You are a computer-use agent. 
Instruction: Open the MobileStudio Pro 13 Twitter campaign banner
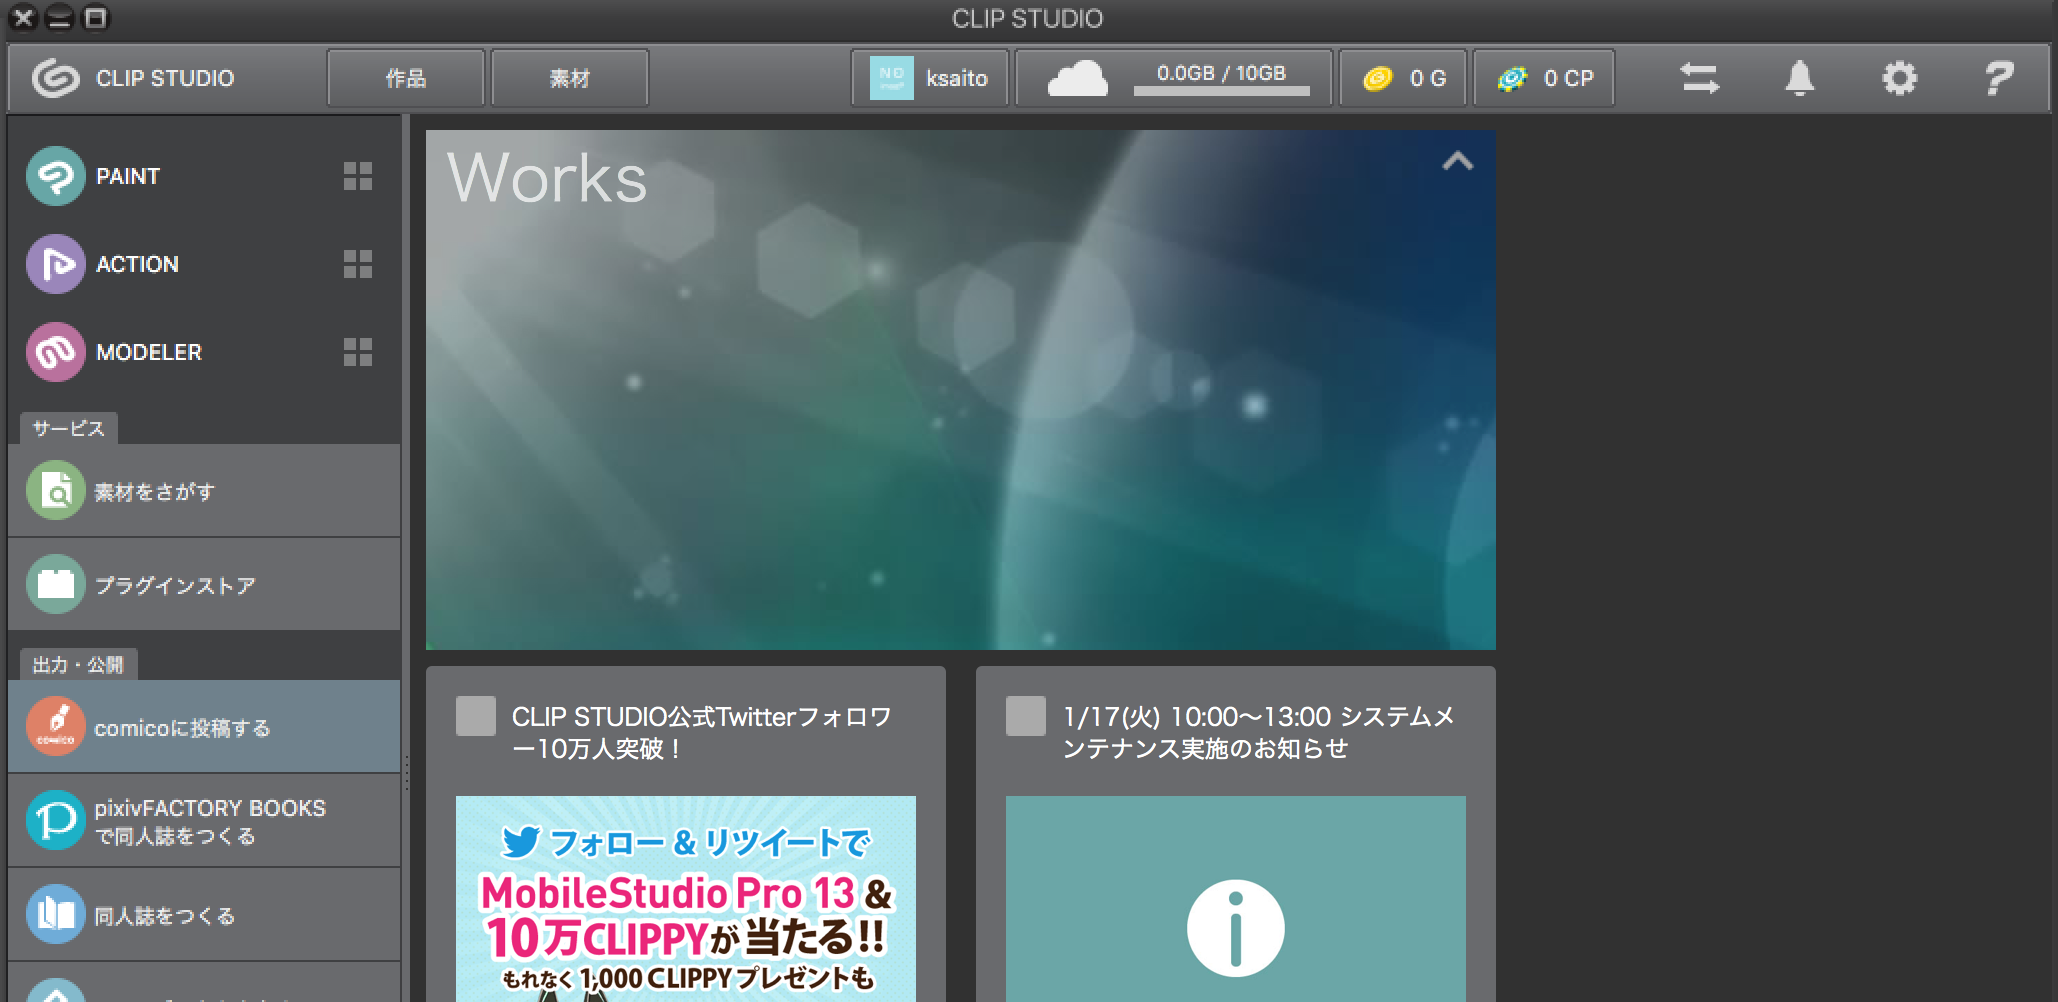click(686, 898)
